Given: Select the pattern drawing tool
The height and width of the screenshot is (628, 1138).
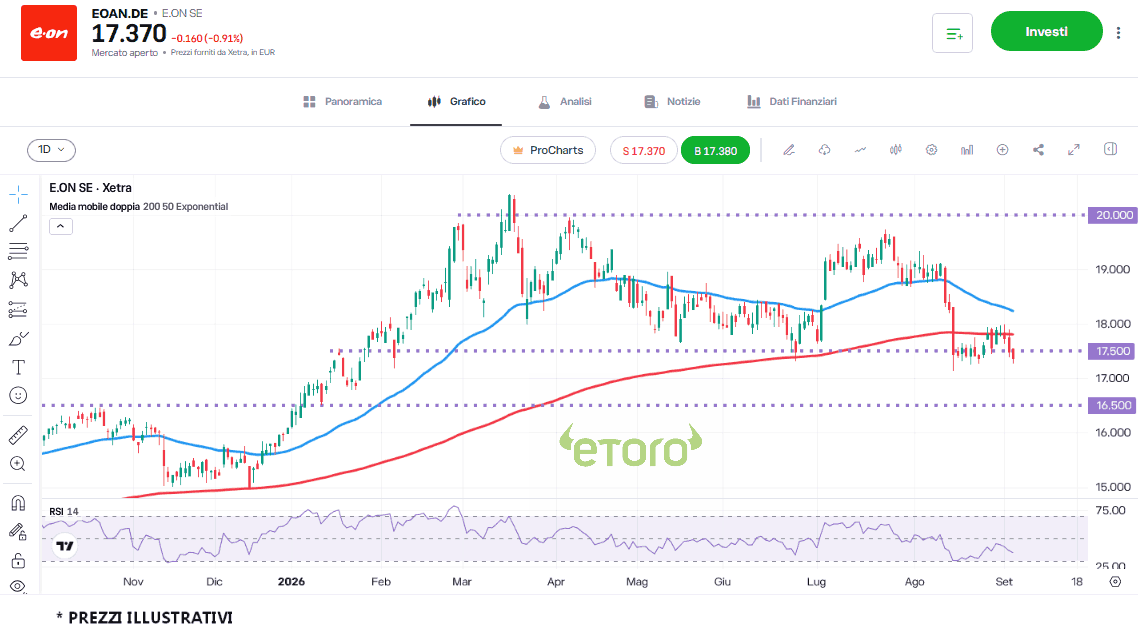Looking at the screenshot, I should [x=18, y=280].
